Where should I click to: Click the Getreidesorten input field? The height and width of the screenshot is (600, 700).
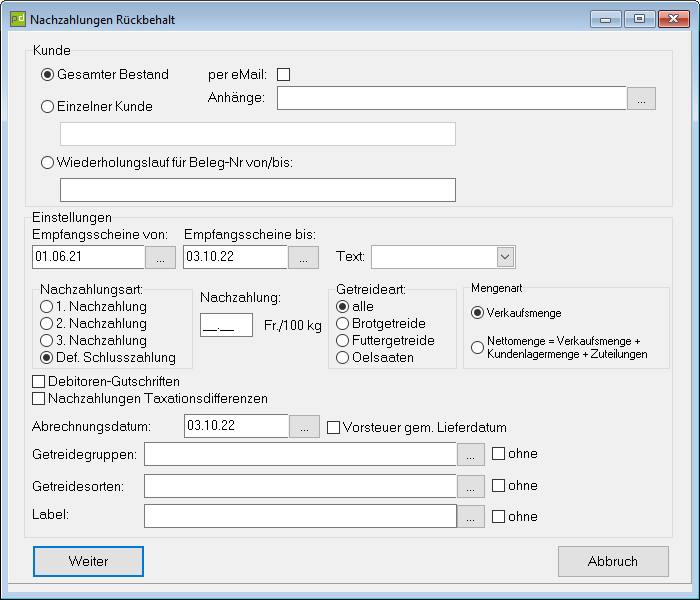click(x=300, y=486)
